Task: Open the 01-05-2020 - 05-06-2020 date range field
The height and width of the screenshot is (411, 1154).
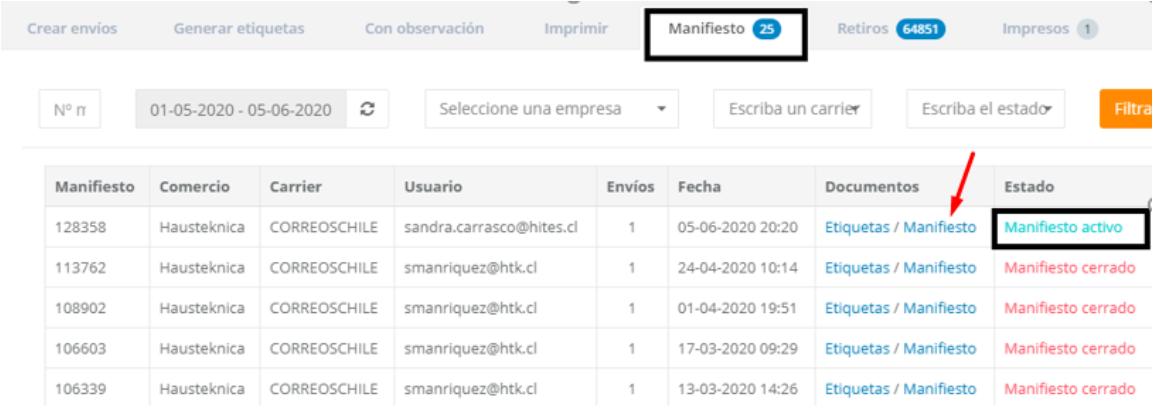Action: pos(241,109)
